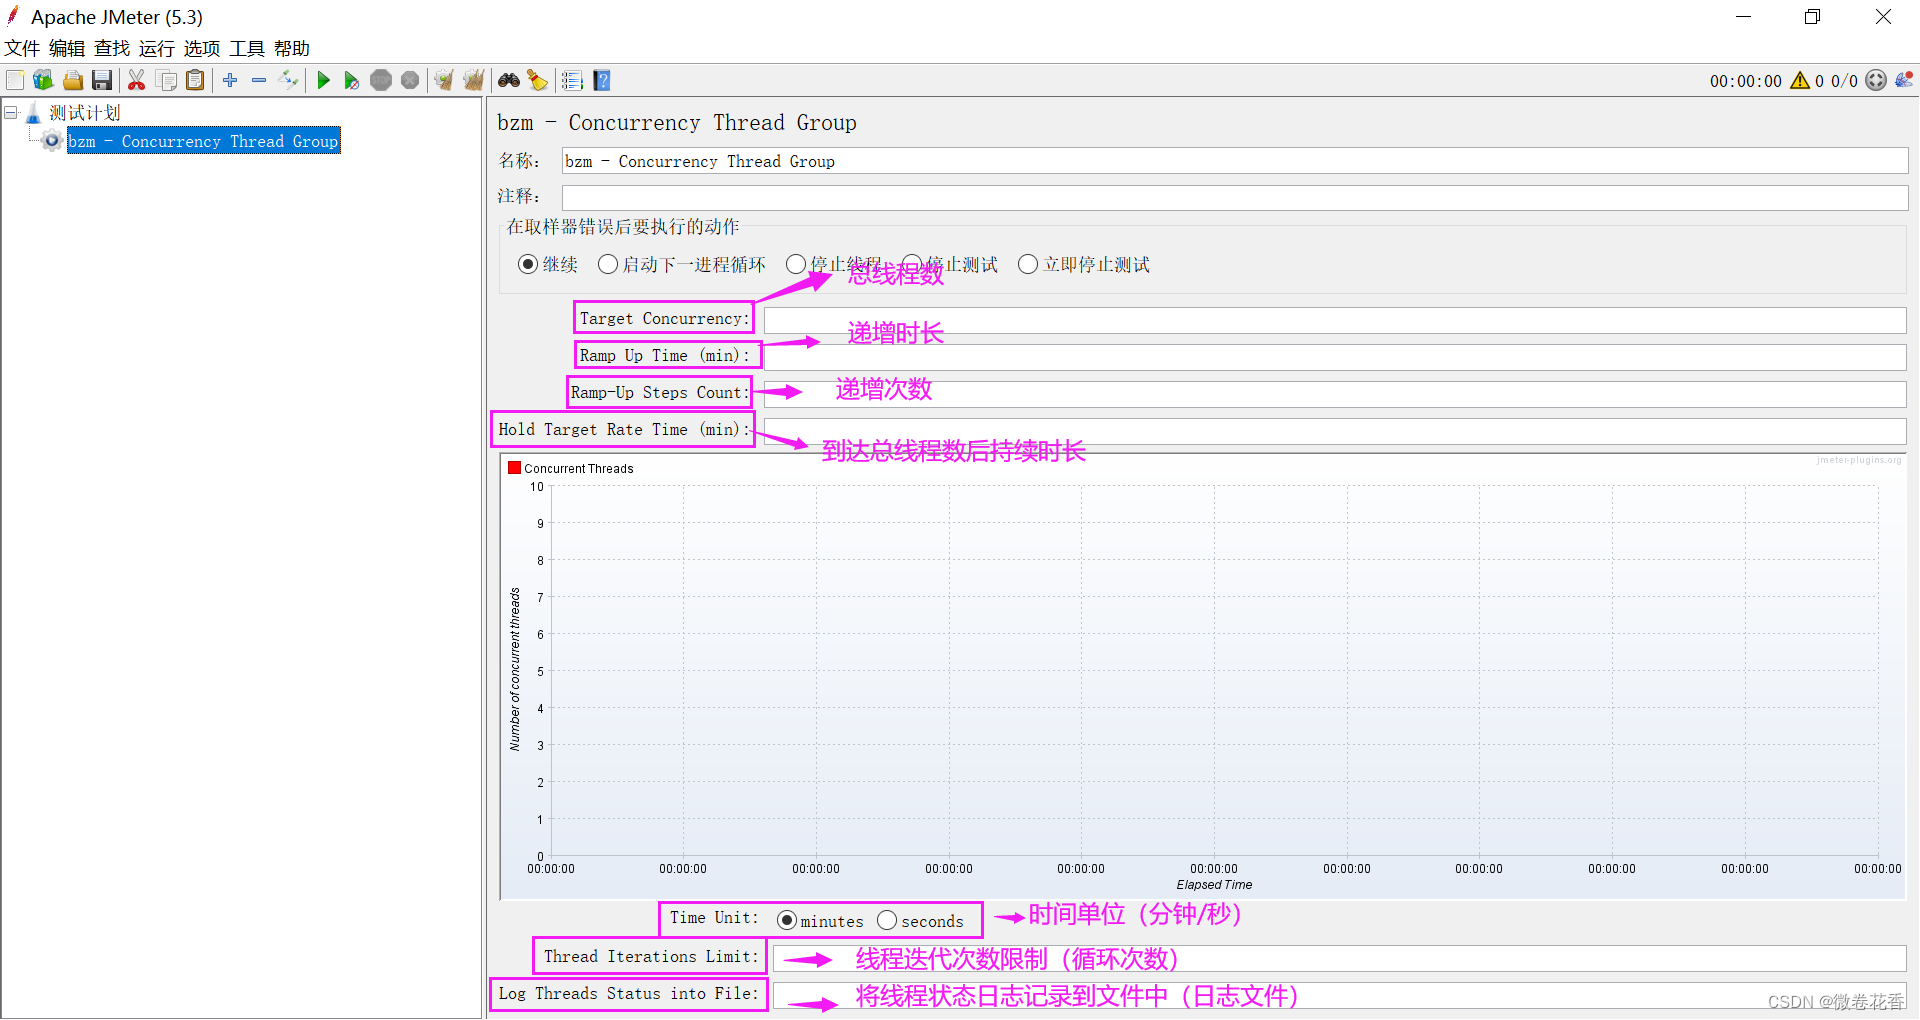Image resolution: width=1920 pixels, height=1020 pixels.
Task: Click the 在取样器错误后要执行的动作 group label
Action: tap(622, 227)
